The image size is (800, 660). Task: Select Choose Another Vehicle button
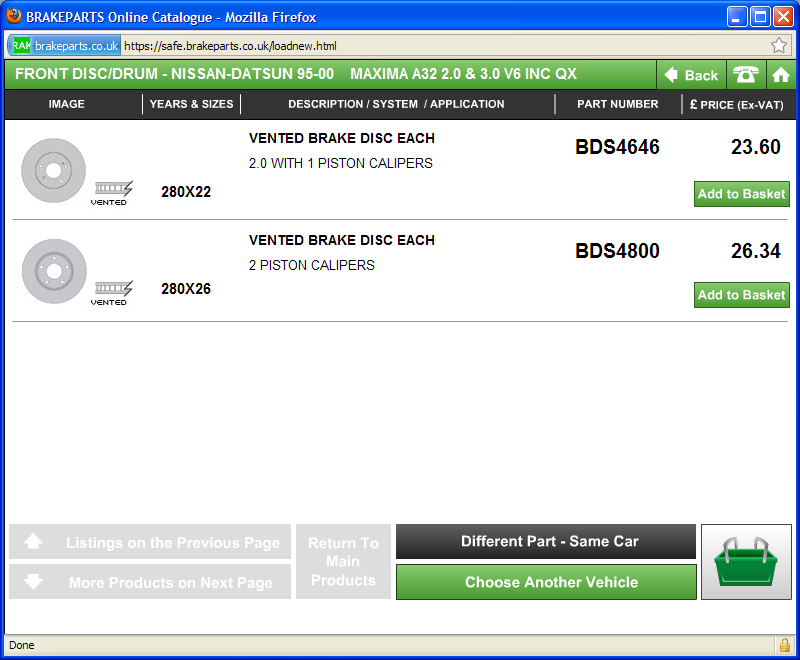coord(546,582)
